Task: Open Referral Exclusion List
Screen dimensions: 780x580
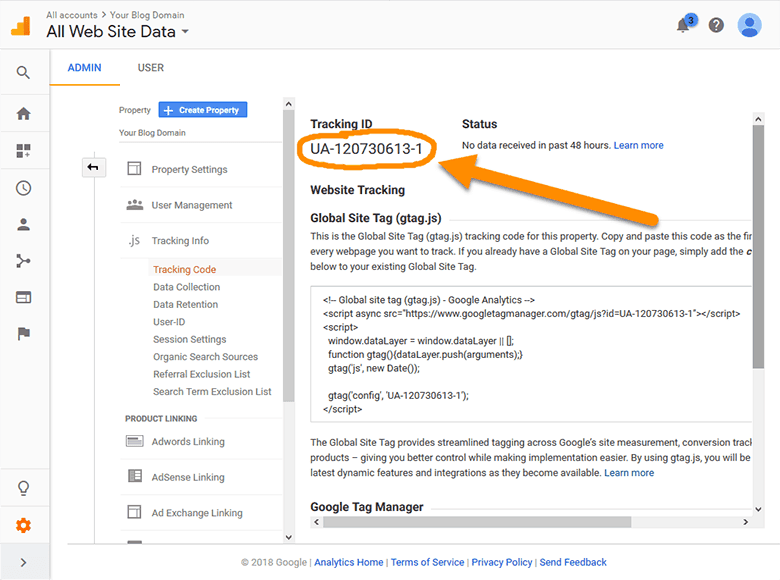Action: pyautogui.click(x=201, y=374)
